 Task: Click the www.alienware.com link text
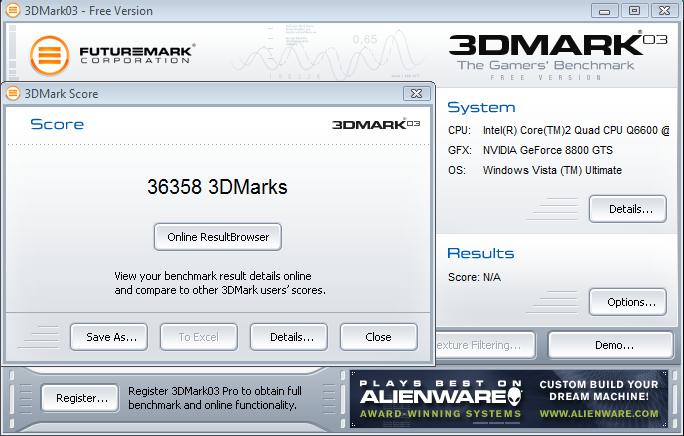[599, 413]
